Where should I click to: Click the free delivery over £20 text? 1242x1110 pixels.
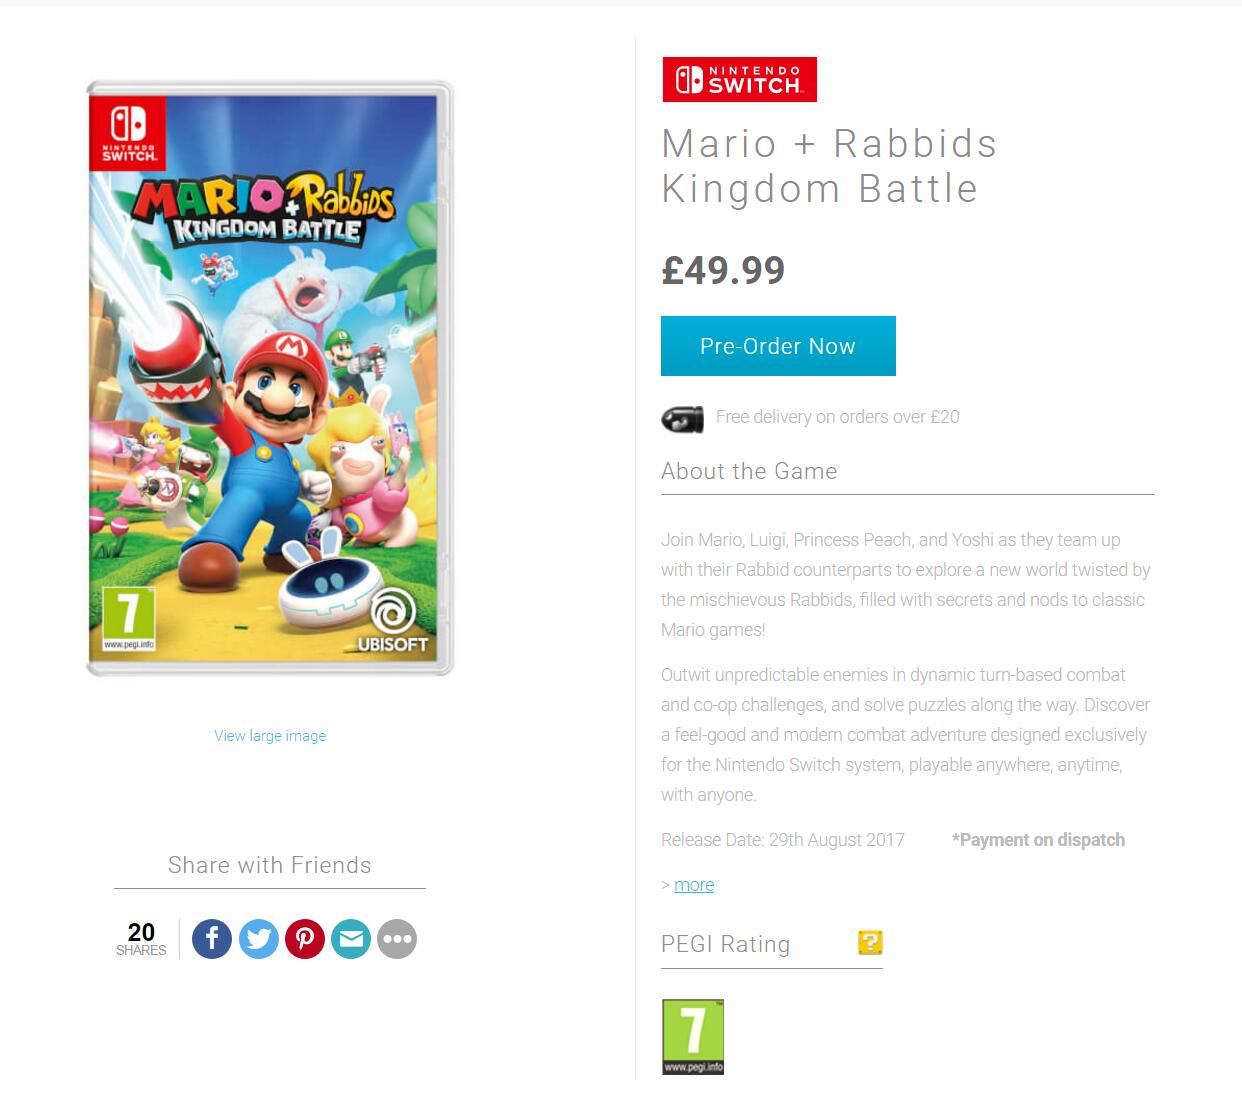pos(837,417)
